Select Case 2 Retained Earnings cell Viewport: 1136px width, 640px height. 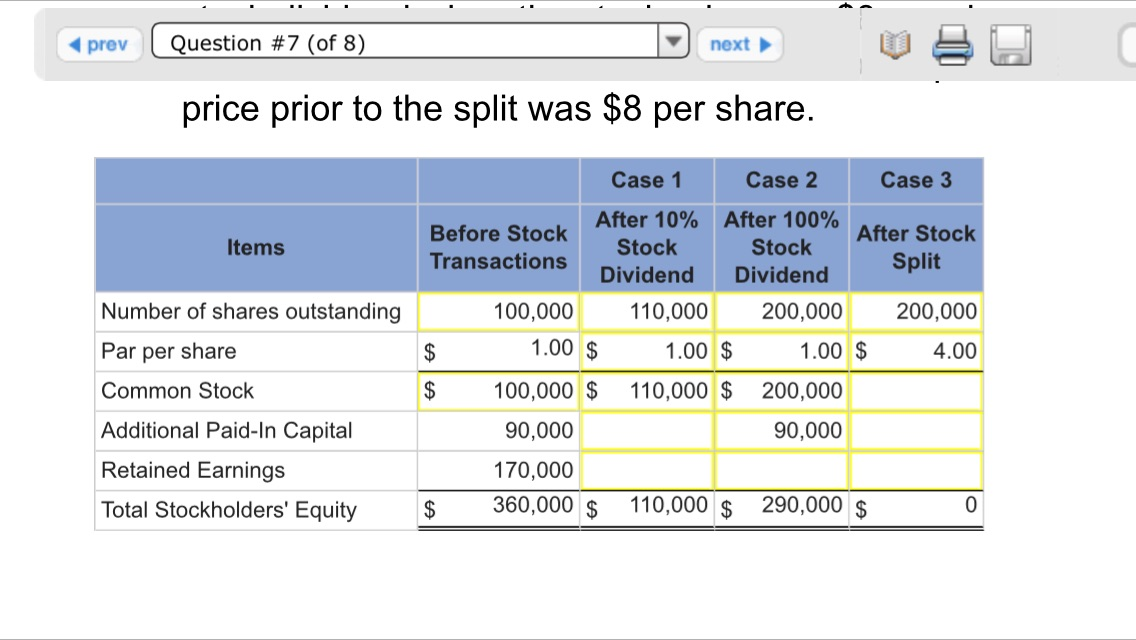(x=782, y=470)
